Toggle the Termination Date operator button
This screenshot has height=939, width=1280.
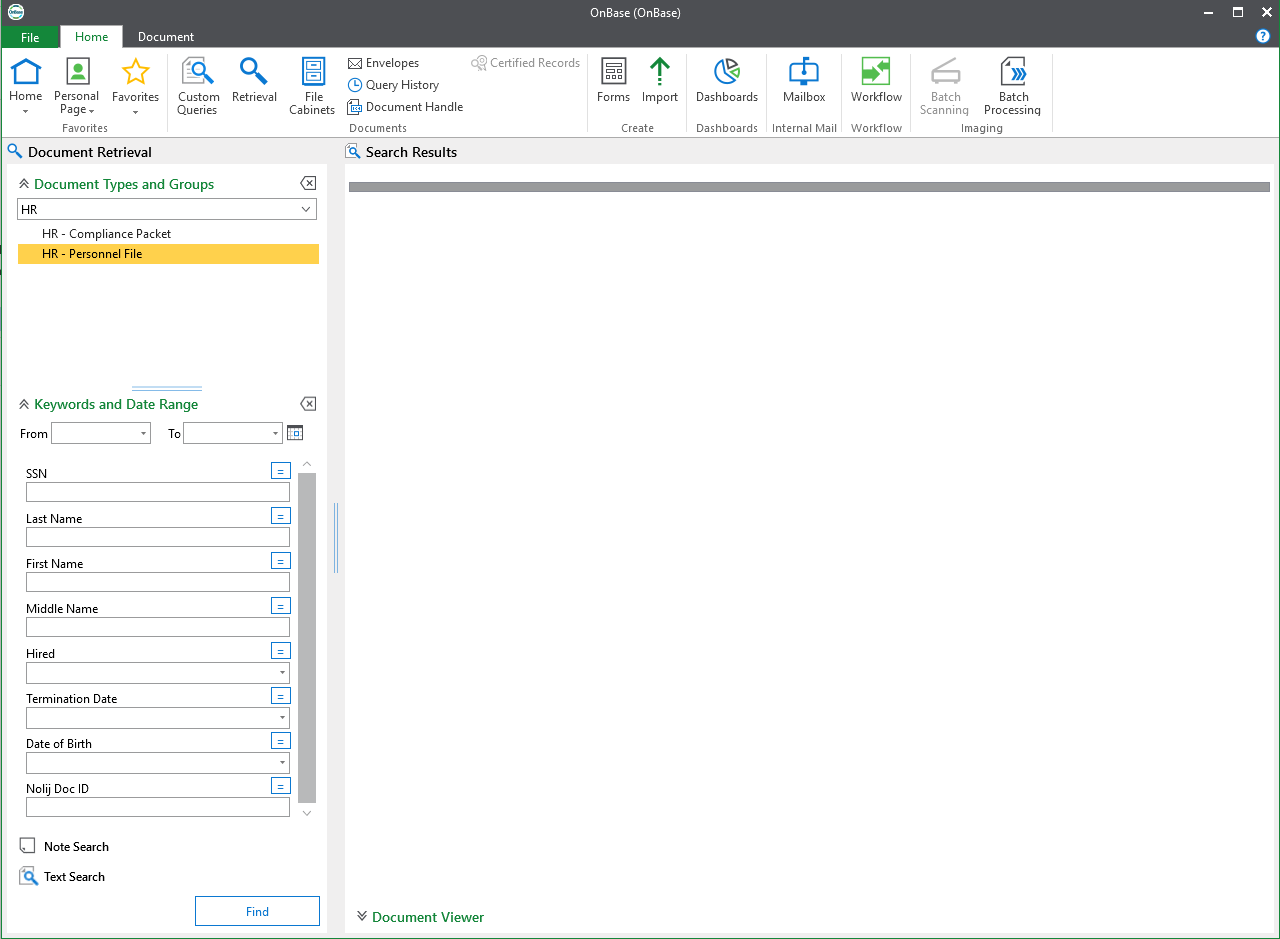pyautogui.click(x=281, y=695)
